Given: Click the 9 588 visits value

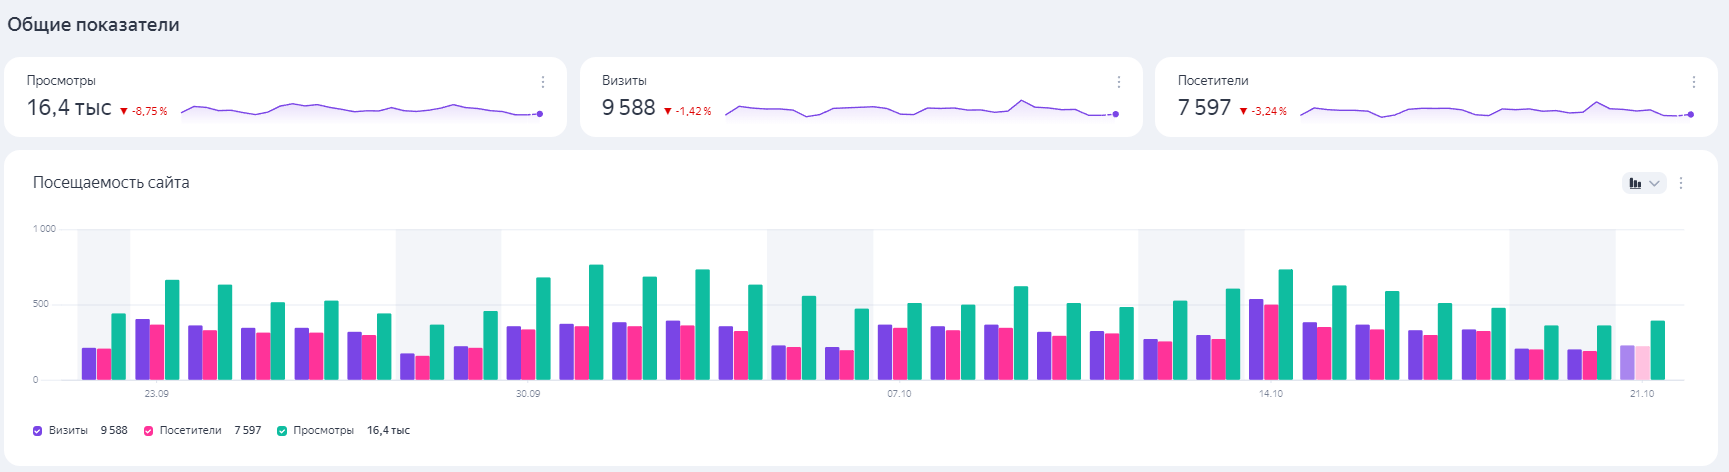Looking at the screenshot, I should coord(628,108).
